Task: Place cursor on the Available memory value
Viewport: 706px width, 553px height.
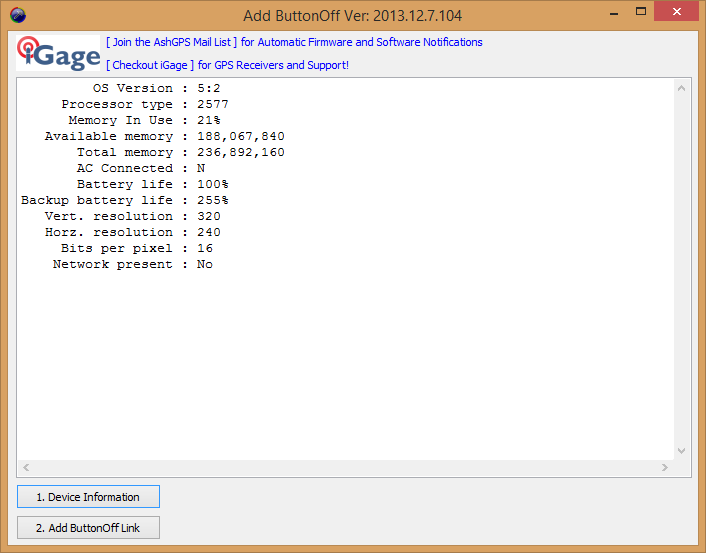Action: click(240, 136)
